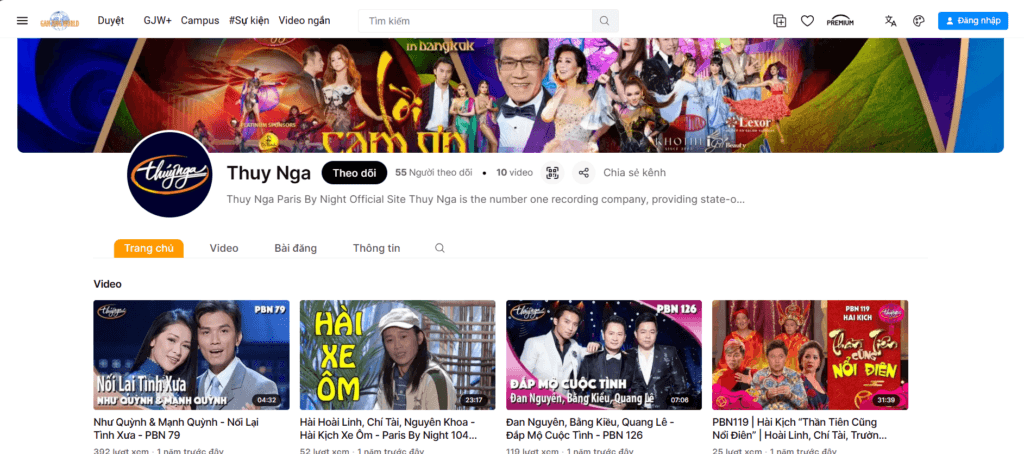
Task: Open the GJW+ navigation link
Action: [x=157, y=20]
